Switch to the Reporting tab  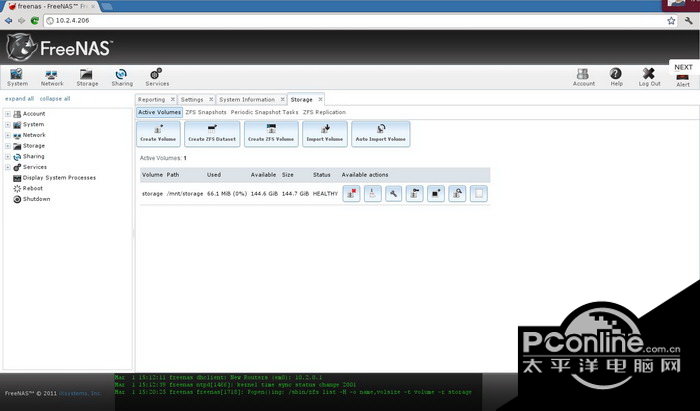(151, 100)
